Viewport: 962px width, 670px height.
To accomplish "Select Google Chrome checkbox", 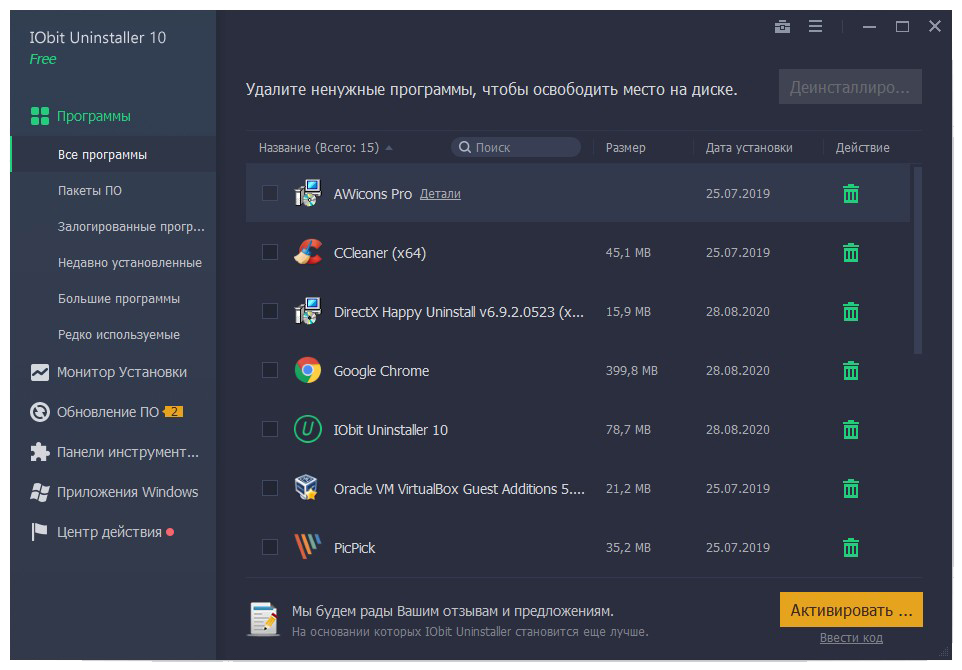I will point(270,370).
